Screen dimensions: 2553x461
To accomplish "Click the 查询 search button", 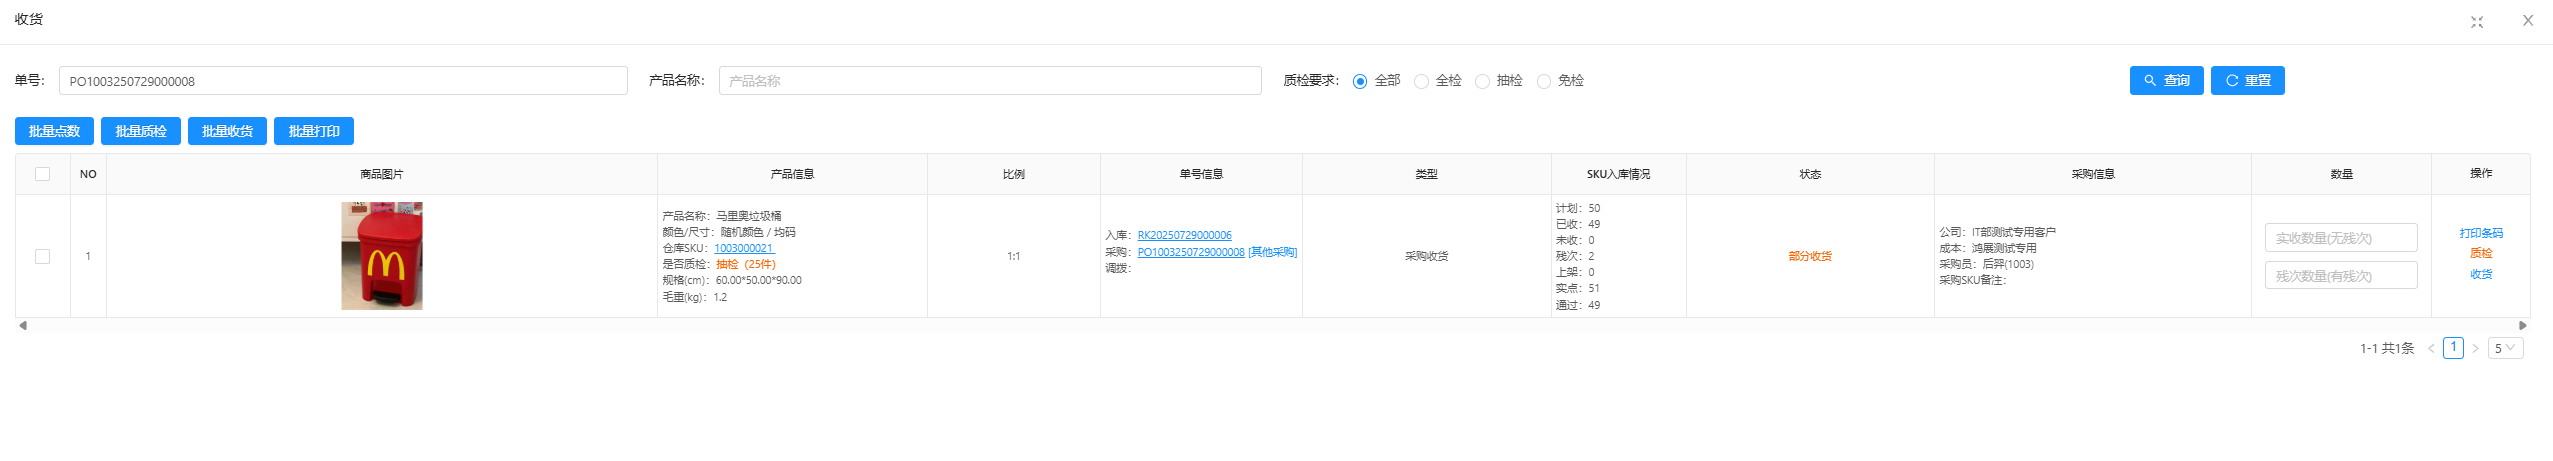I will (x=2166, y=81).
